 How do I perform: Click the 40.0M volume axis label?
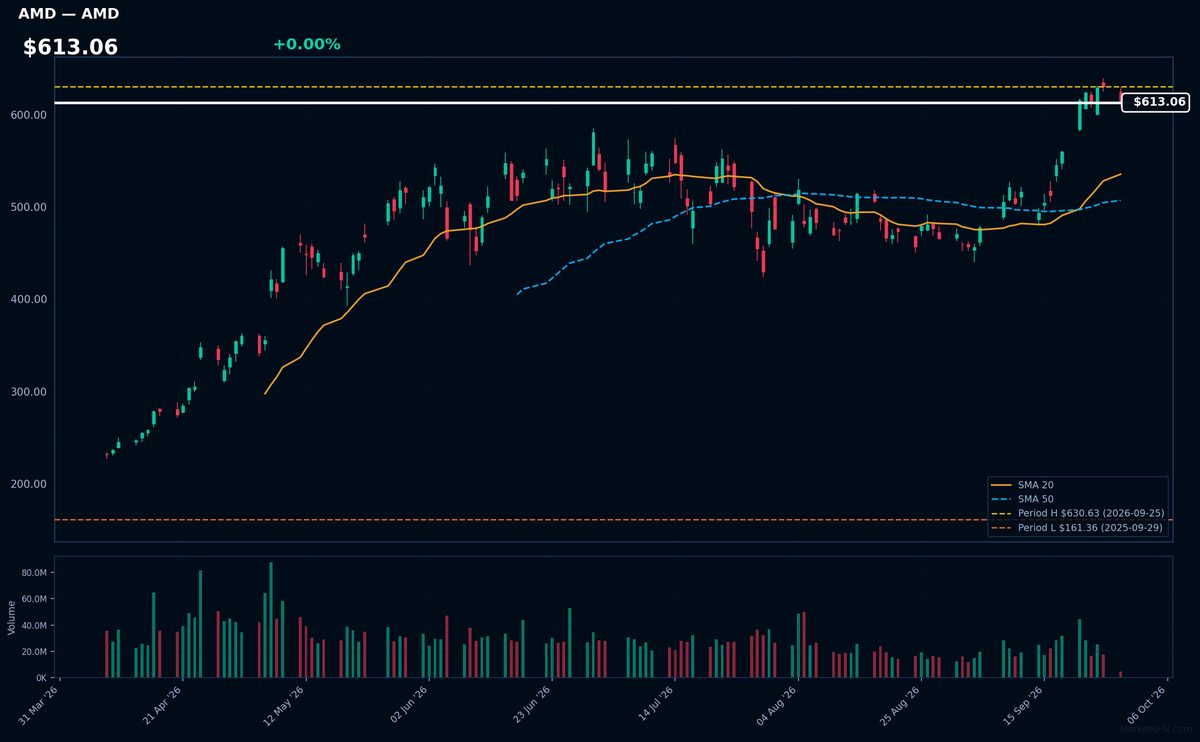click(x=34, y=625)
